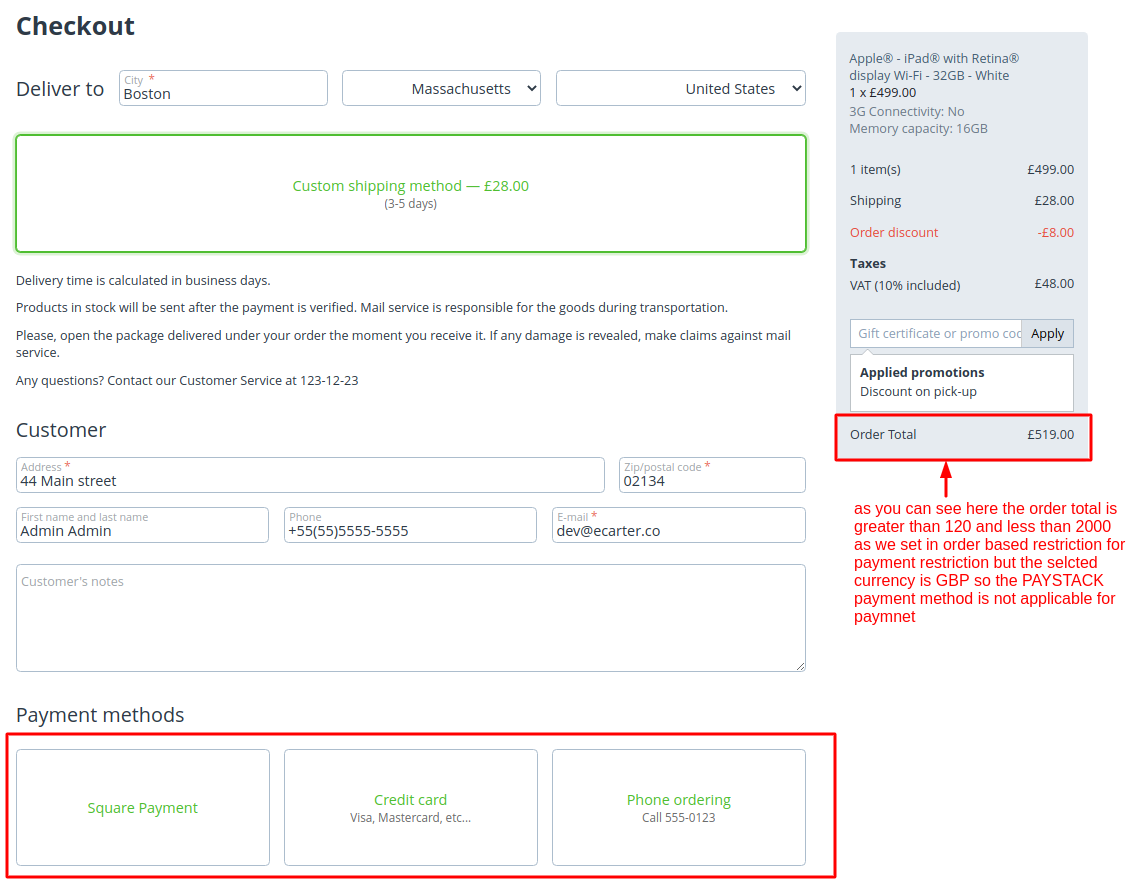This screenshot has width=1129, height=887.
Task: Expand the United States country dropdown
Action: (680, 89)
